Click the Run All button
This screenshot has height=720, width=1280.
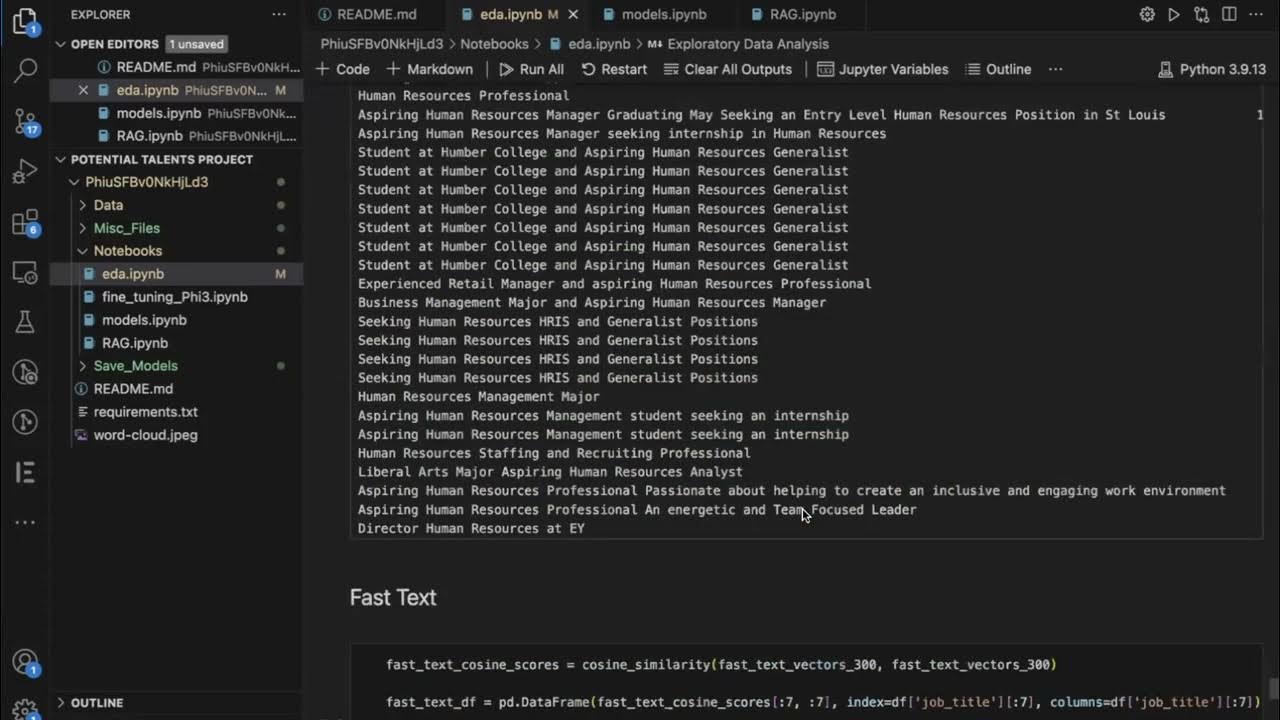click(531, 69)
